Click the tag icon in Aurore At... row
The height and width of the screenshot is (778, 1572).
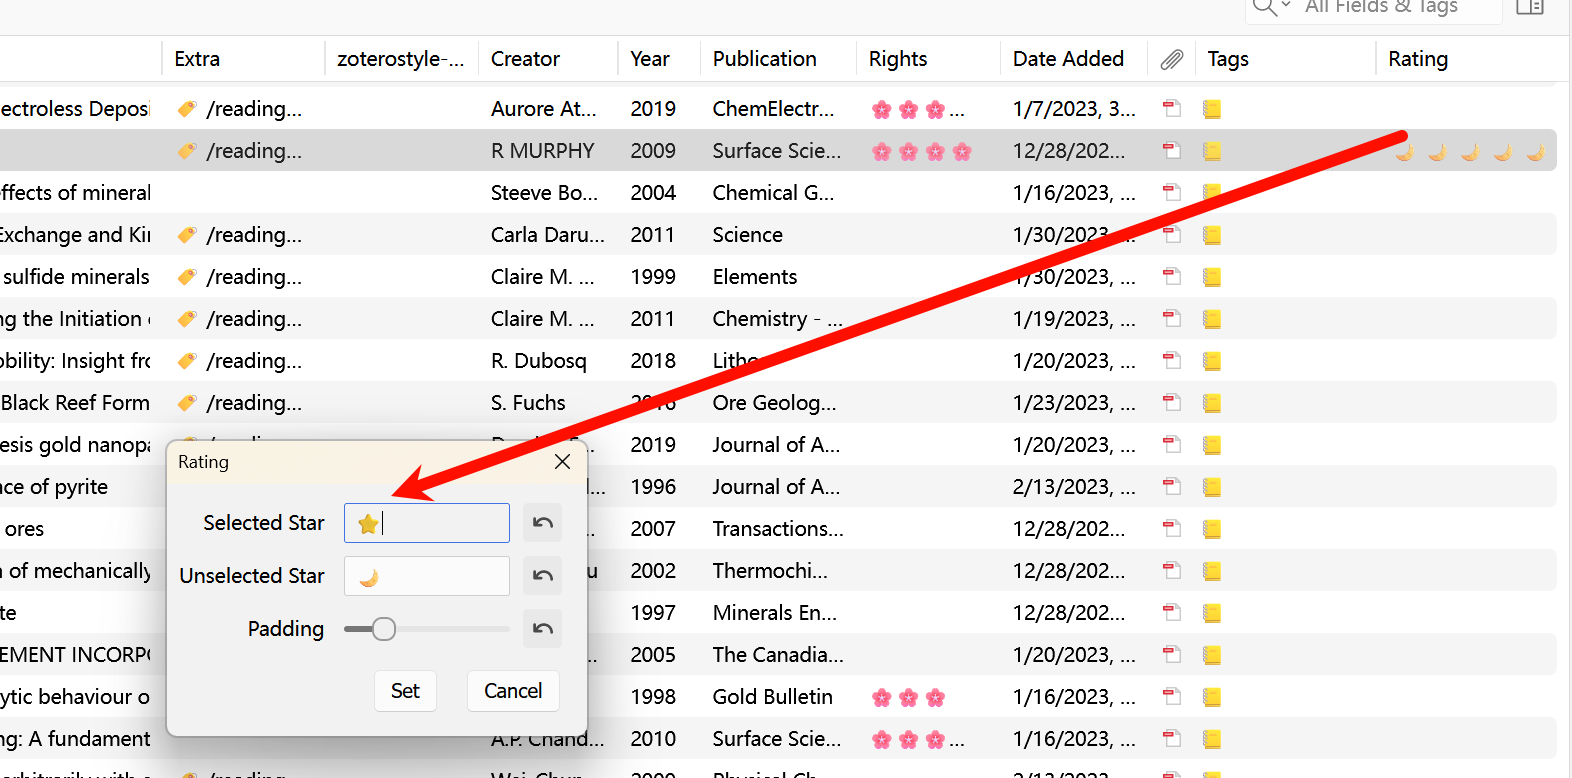pos(187,109)
